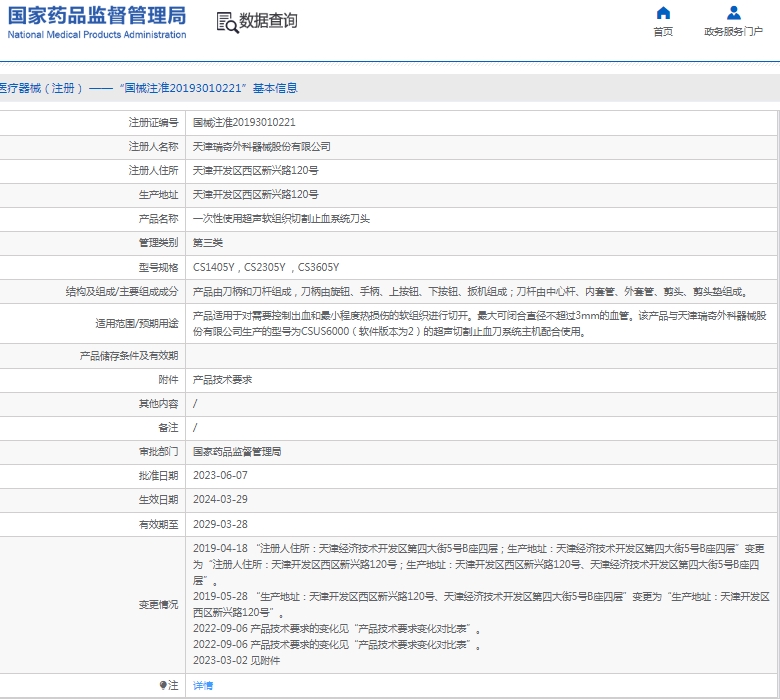This screenshot has height=700, width=780.
Task: Click the 2019-04-18 change record entry
Action: click(x=479, y=565)
